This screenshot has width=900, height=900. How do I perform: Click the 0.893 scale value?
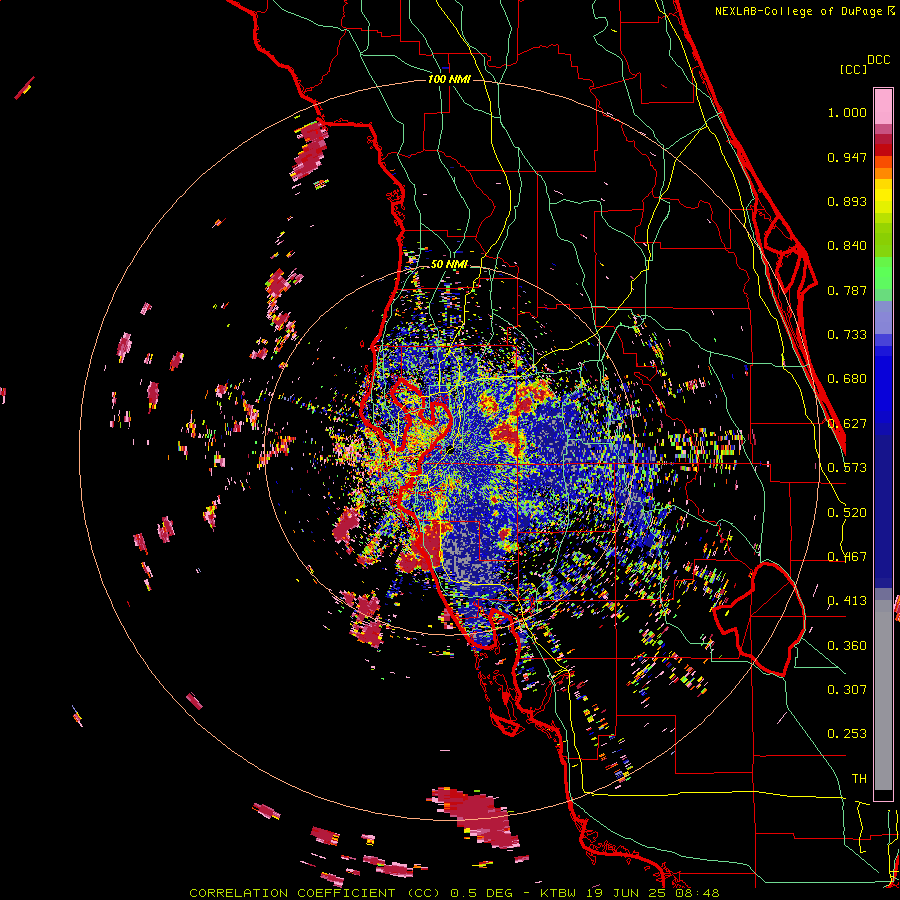tap(847, 201)
